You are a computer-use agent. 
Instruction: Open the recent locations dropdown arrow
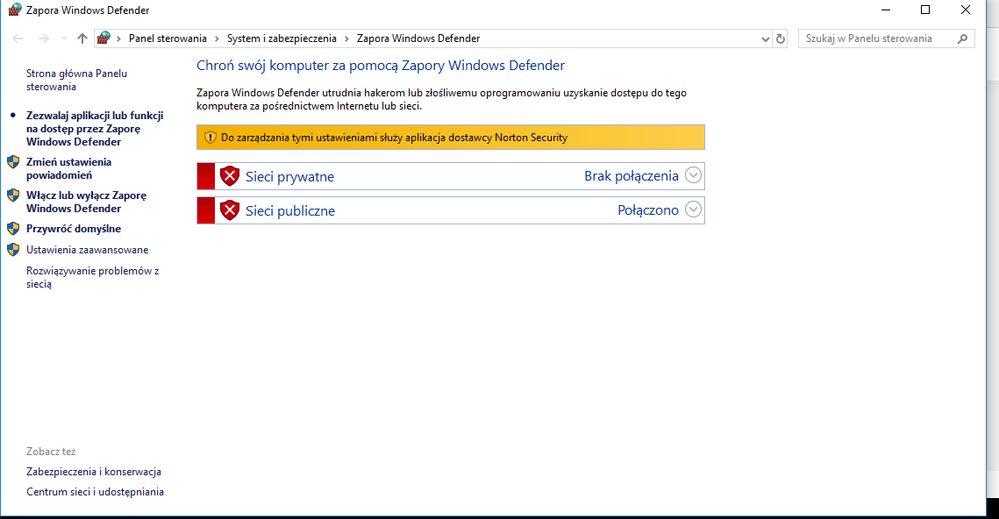click(x=64, y=39)
